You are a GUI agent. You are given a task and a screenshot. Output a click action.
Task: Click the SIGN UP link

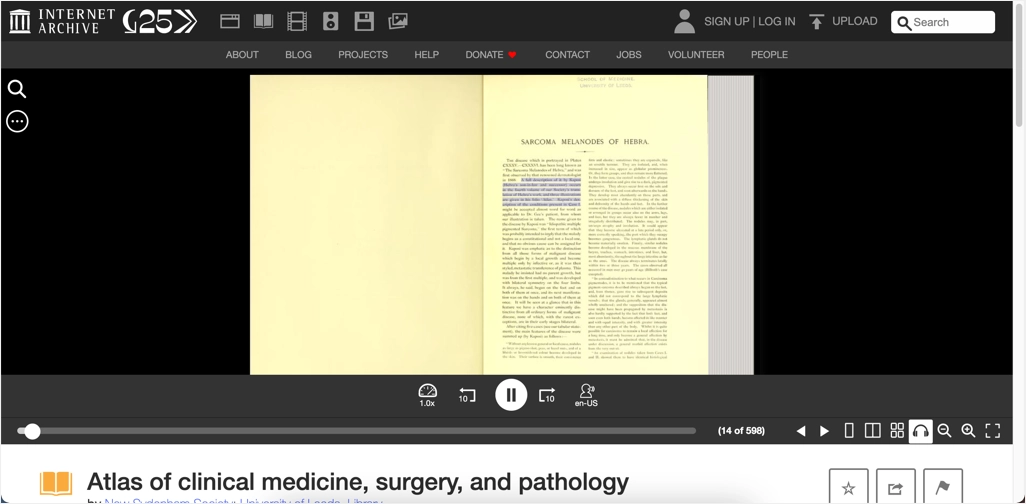(726, 22)
